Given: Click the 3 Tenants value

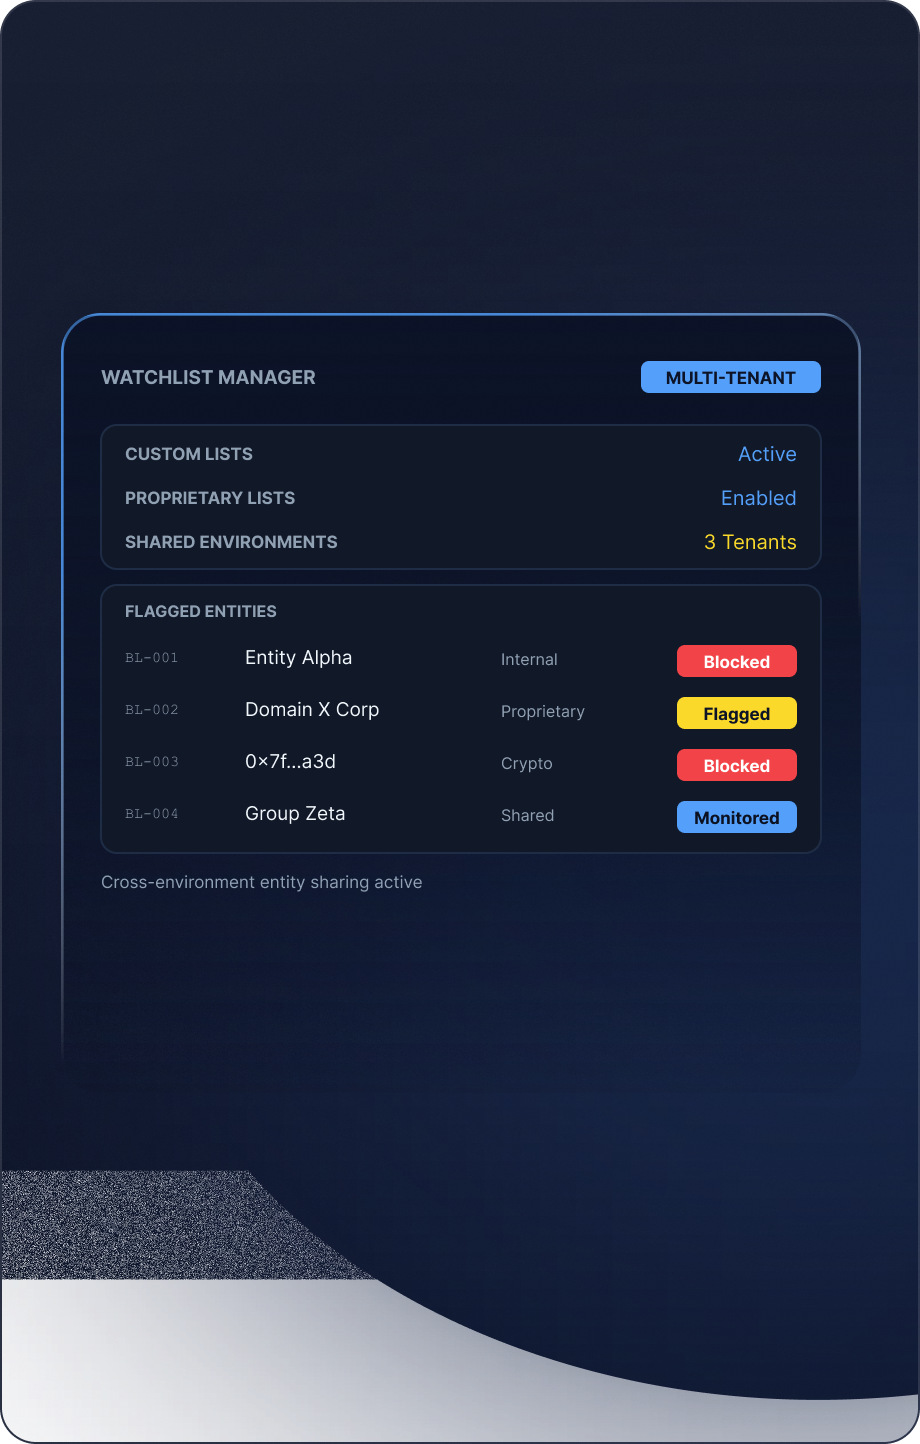Looking at the screenshot, I should point(750,542).
